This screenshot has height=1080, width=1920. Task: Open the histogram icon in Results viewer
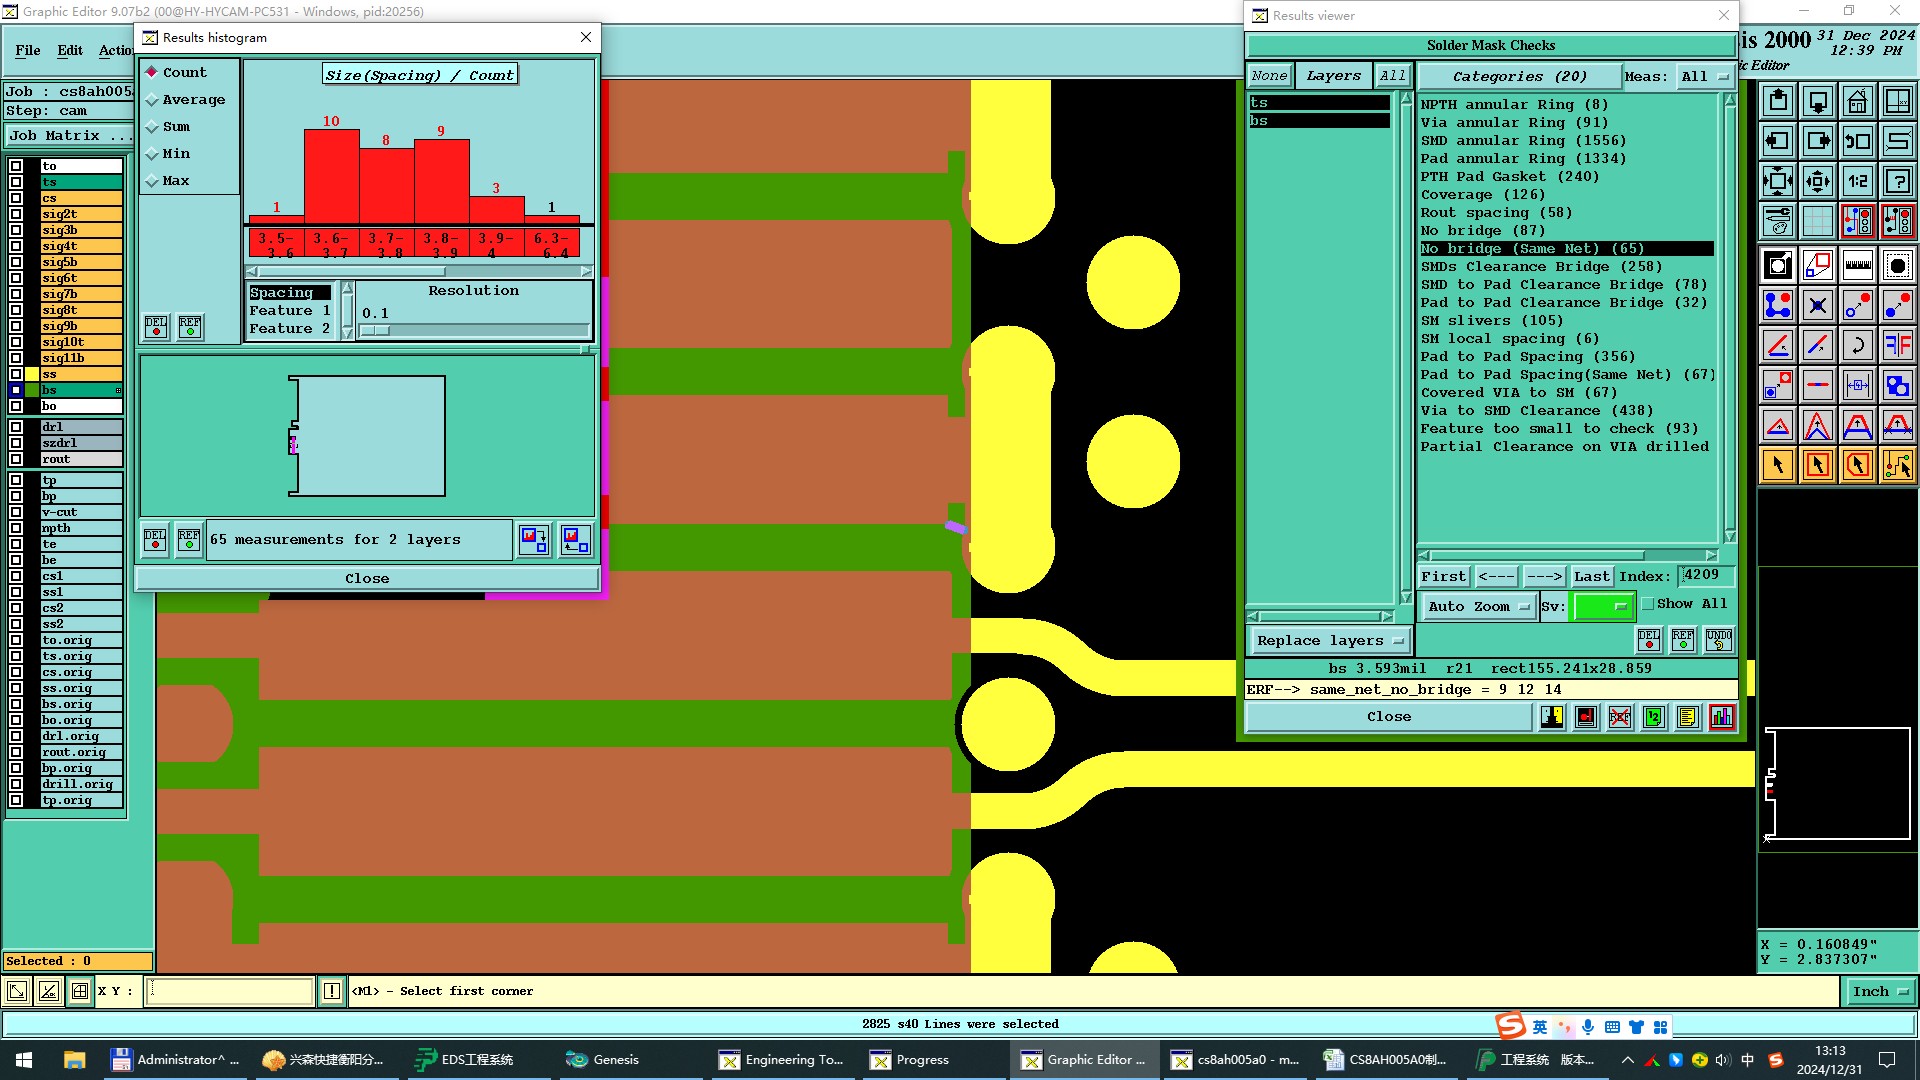tap(1722, 717)
